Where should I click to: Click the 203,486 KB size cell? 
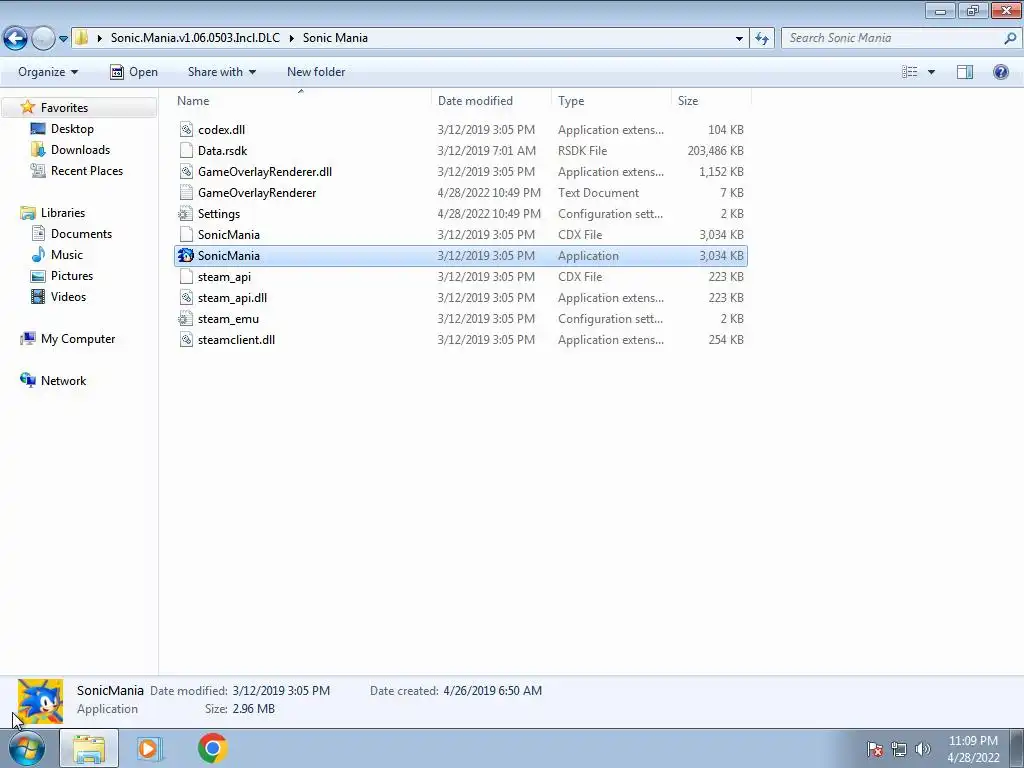(x=715, y=151)
